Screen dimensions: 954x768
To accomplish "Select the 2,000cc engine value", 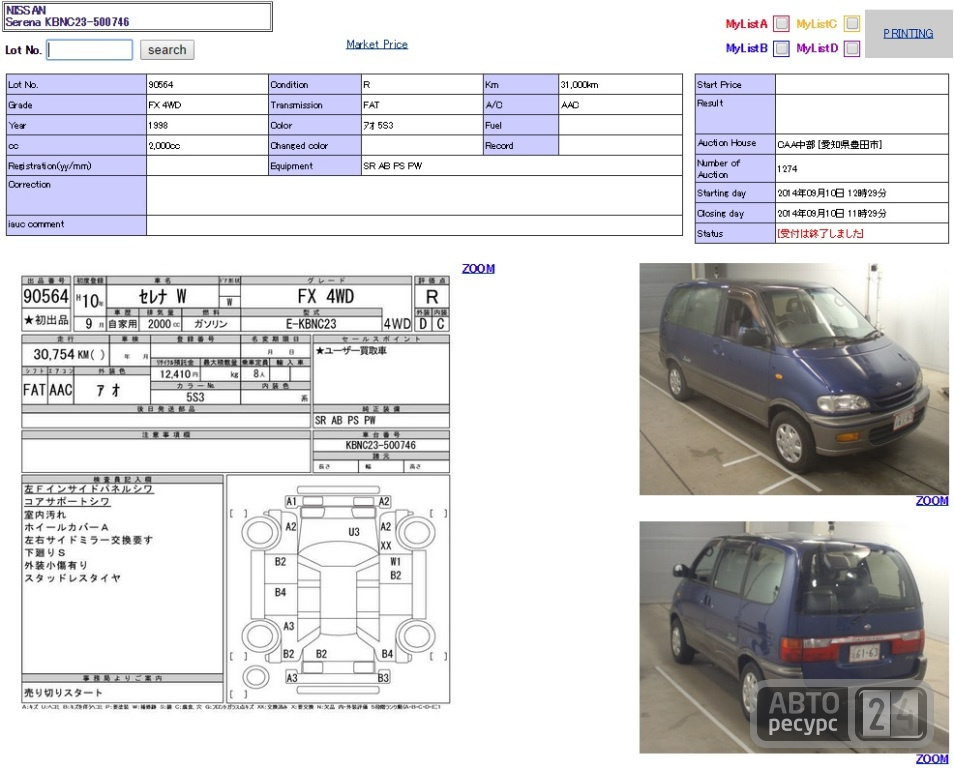I will [164, 146].
